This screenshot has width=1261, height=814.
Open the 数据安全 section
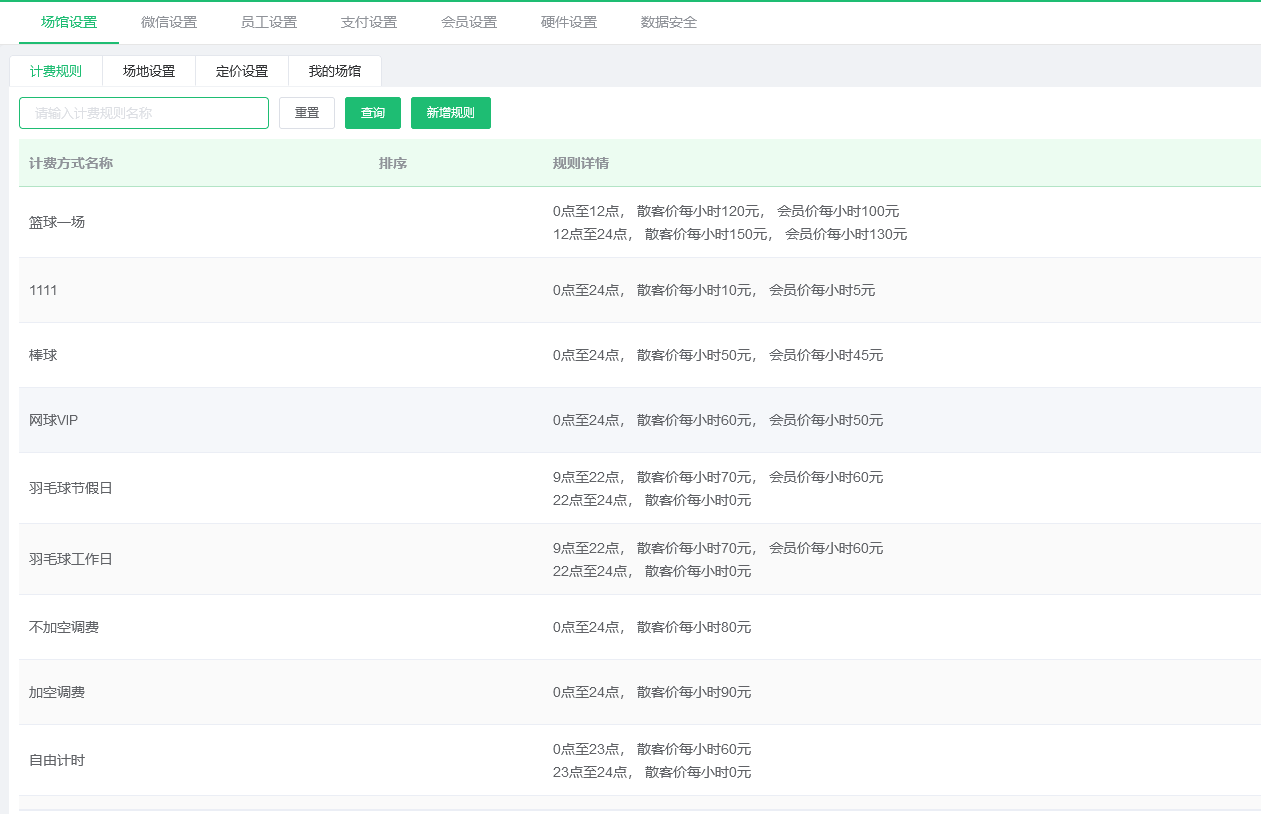coord(667,22)
